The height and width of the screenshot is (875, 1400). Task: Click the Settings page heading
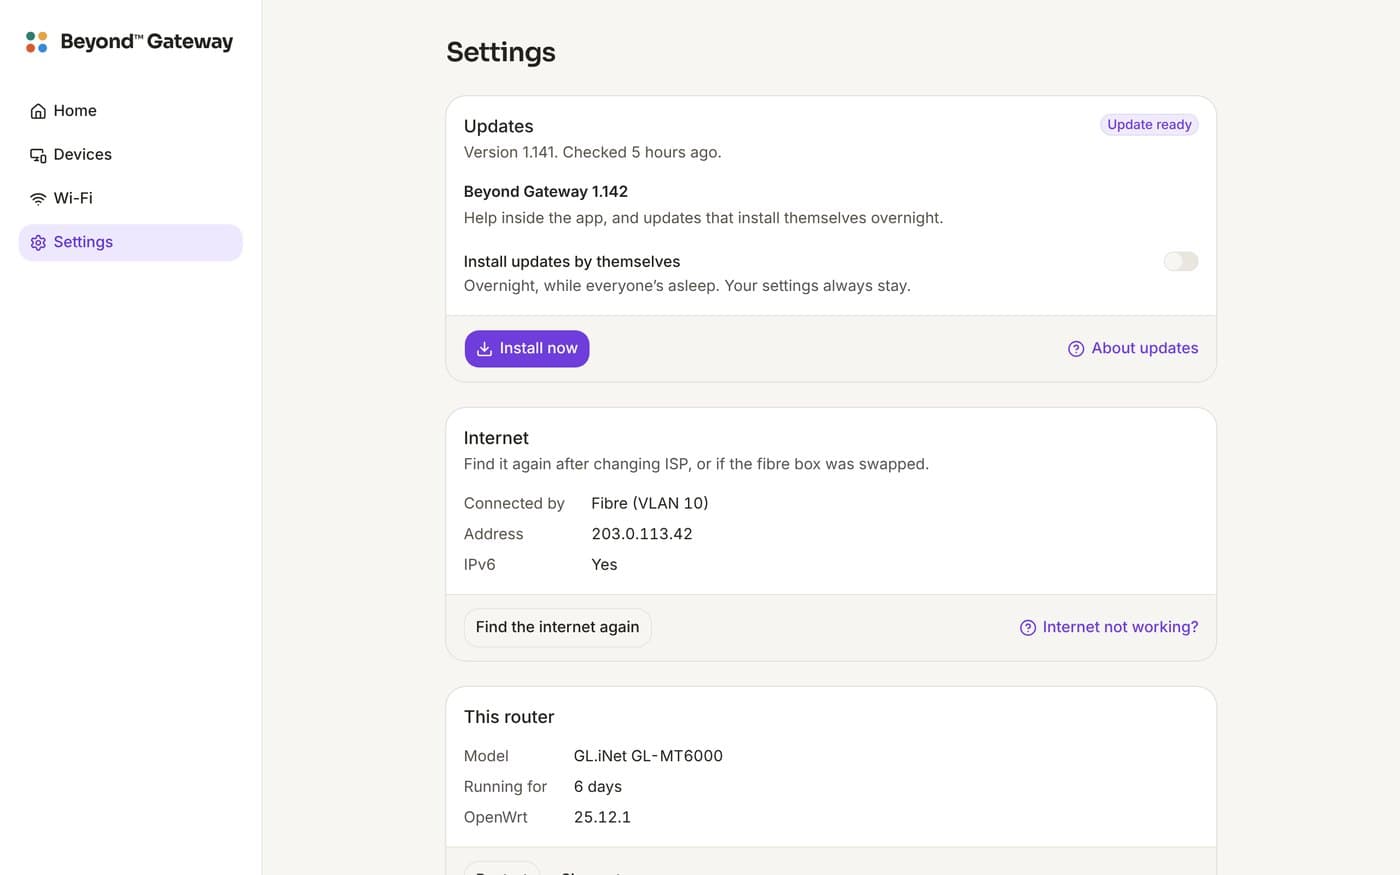click(x=501, y=52)
